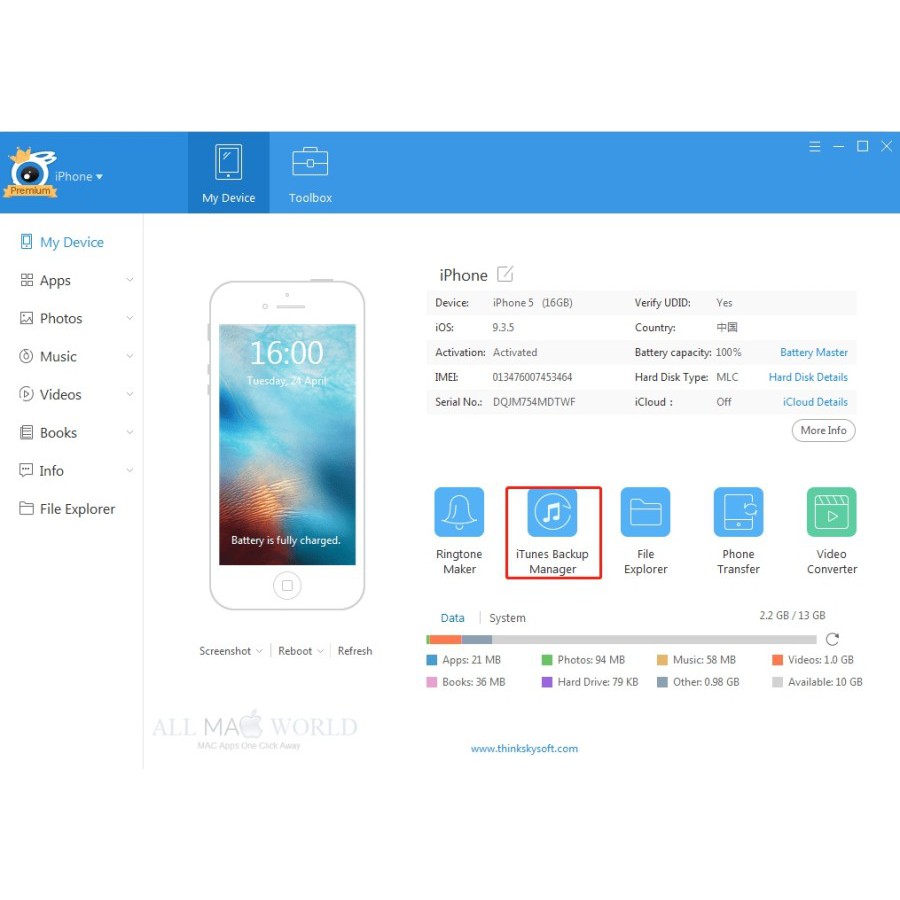Click the Activated status value
The image size is (900, 900).
click(x=515, y=352)
